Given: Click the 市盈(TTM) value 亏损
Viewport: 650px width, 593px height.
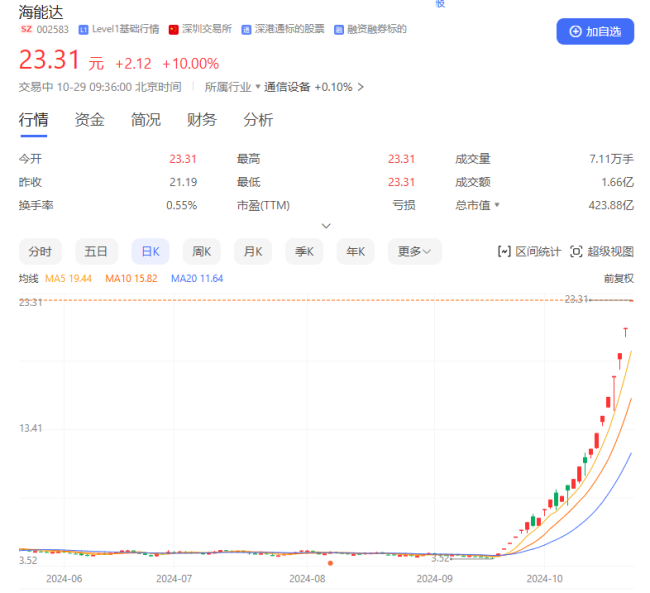Looking at the screenshot, I should [404, 205].
